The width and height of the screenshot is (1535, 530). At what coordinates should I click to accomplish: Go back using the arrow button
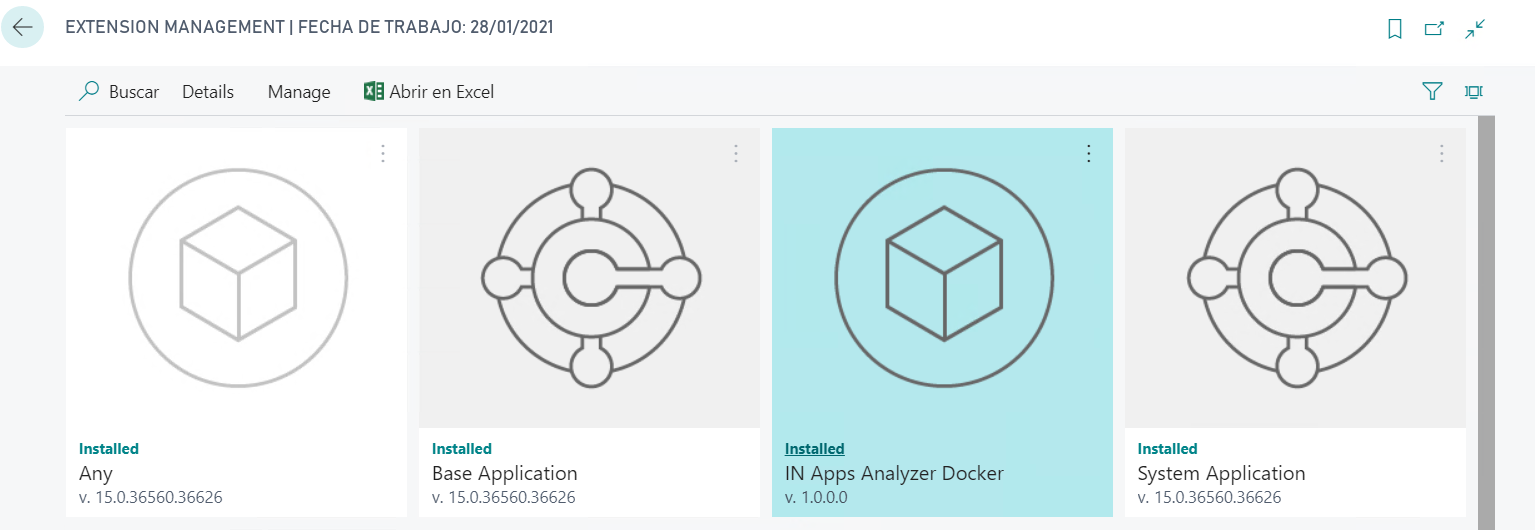[x=22, y=27]
